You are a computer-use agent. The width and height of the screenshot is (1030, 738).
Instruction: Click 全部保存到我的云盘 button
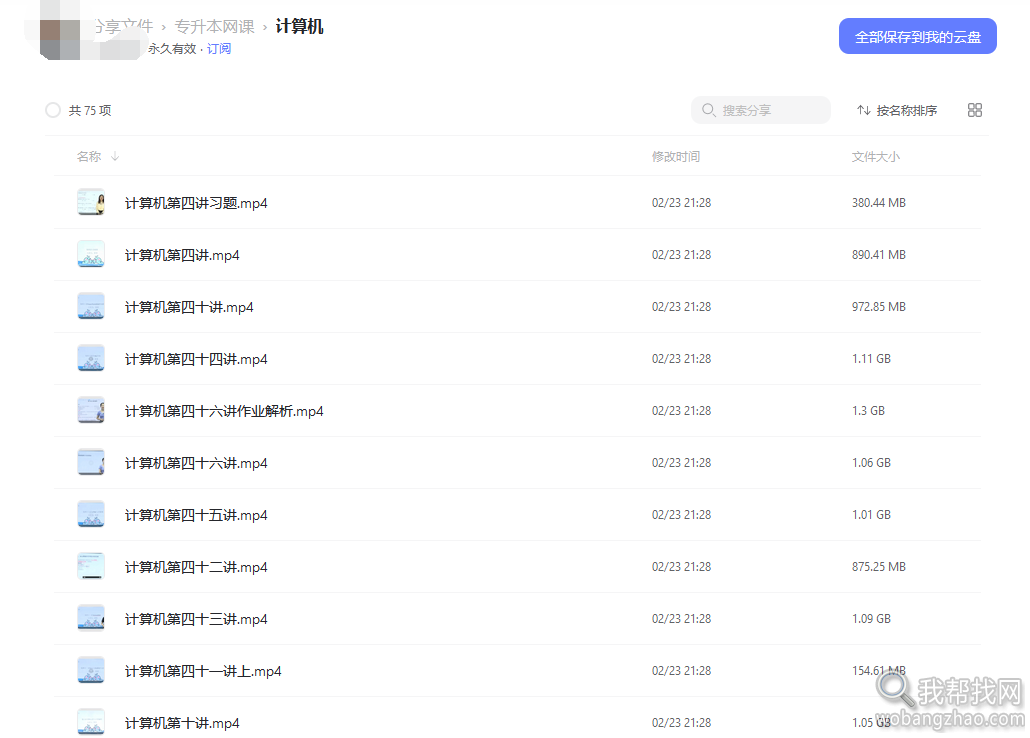[918, 36]
